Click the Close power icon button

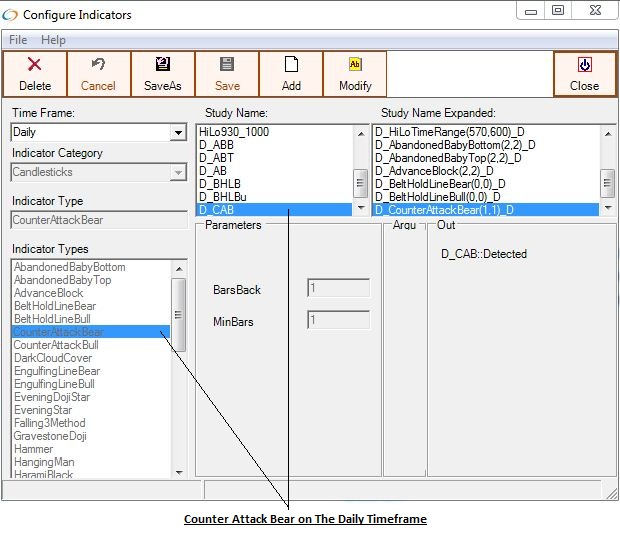[x=584, y=65]
